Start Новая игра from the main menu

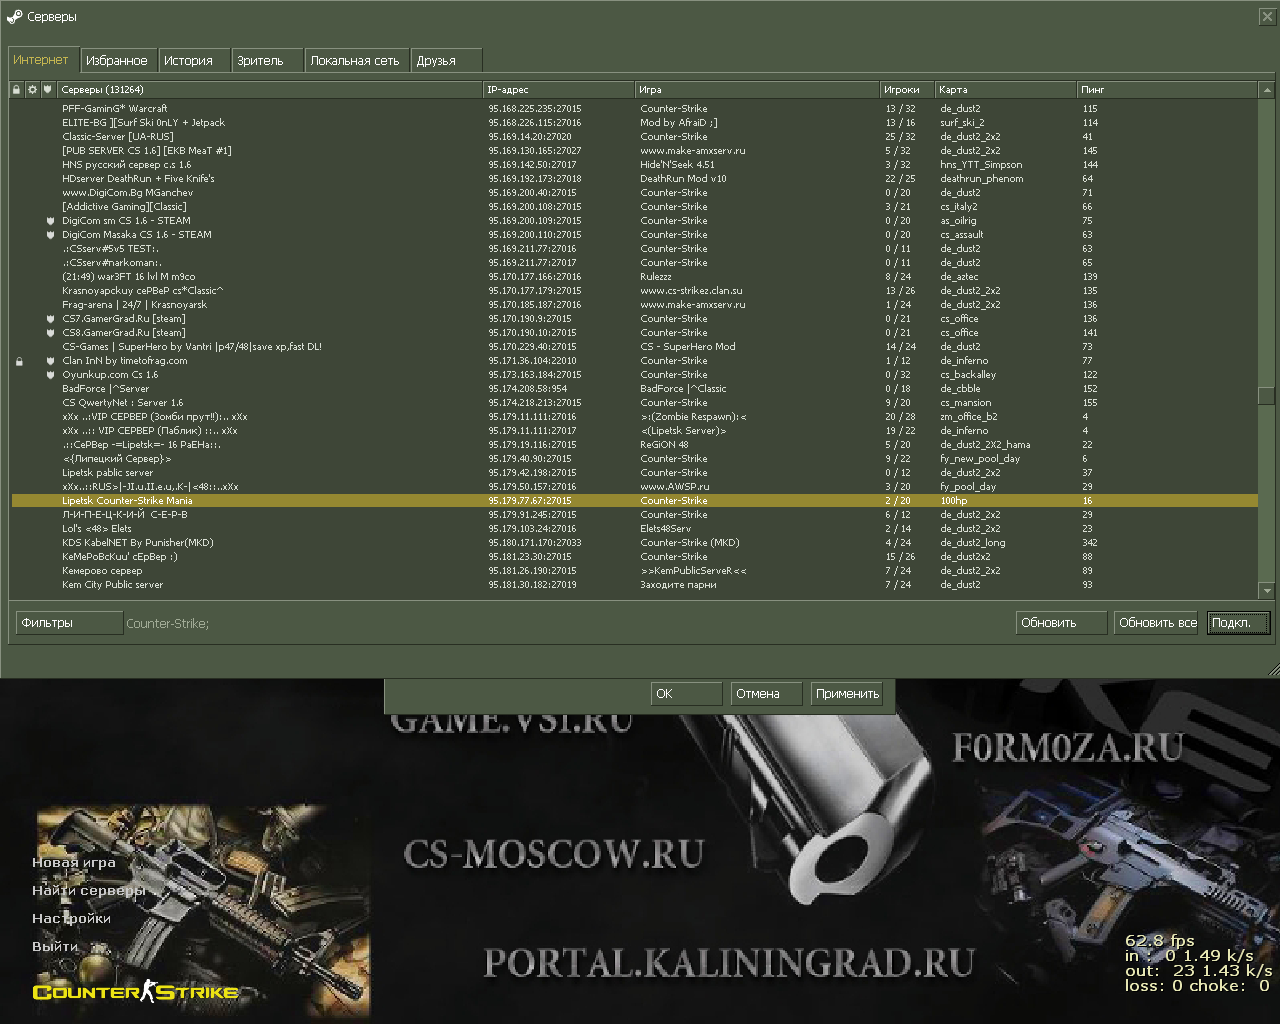[x=74, y=862]
